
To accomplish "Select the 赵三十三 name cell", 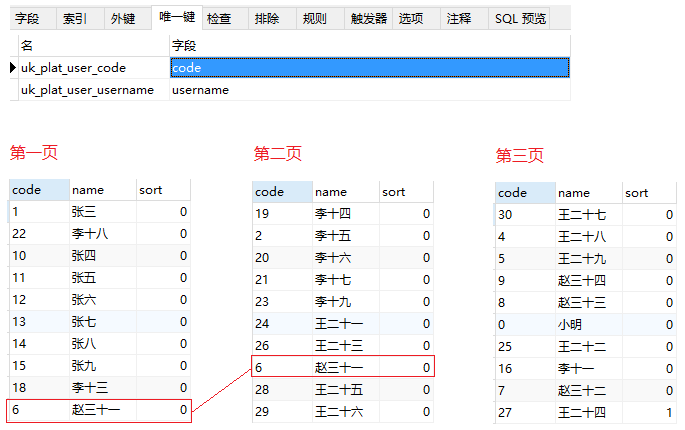I will [588, 303].
